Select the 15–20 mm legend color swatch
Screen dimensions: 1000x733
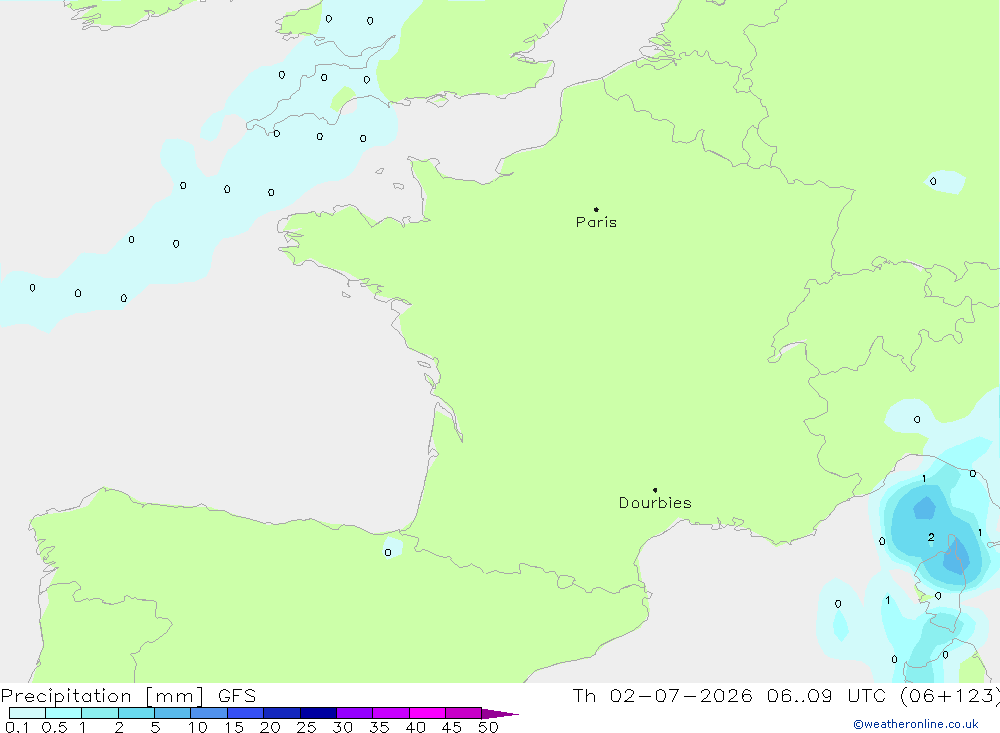(x=246, y=713)
